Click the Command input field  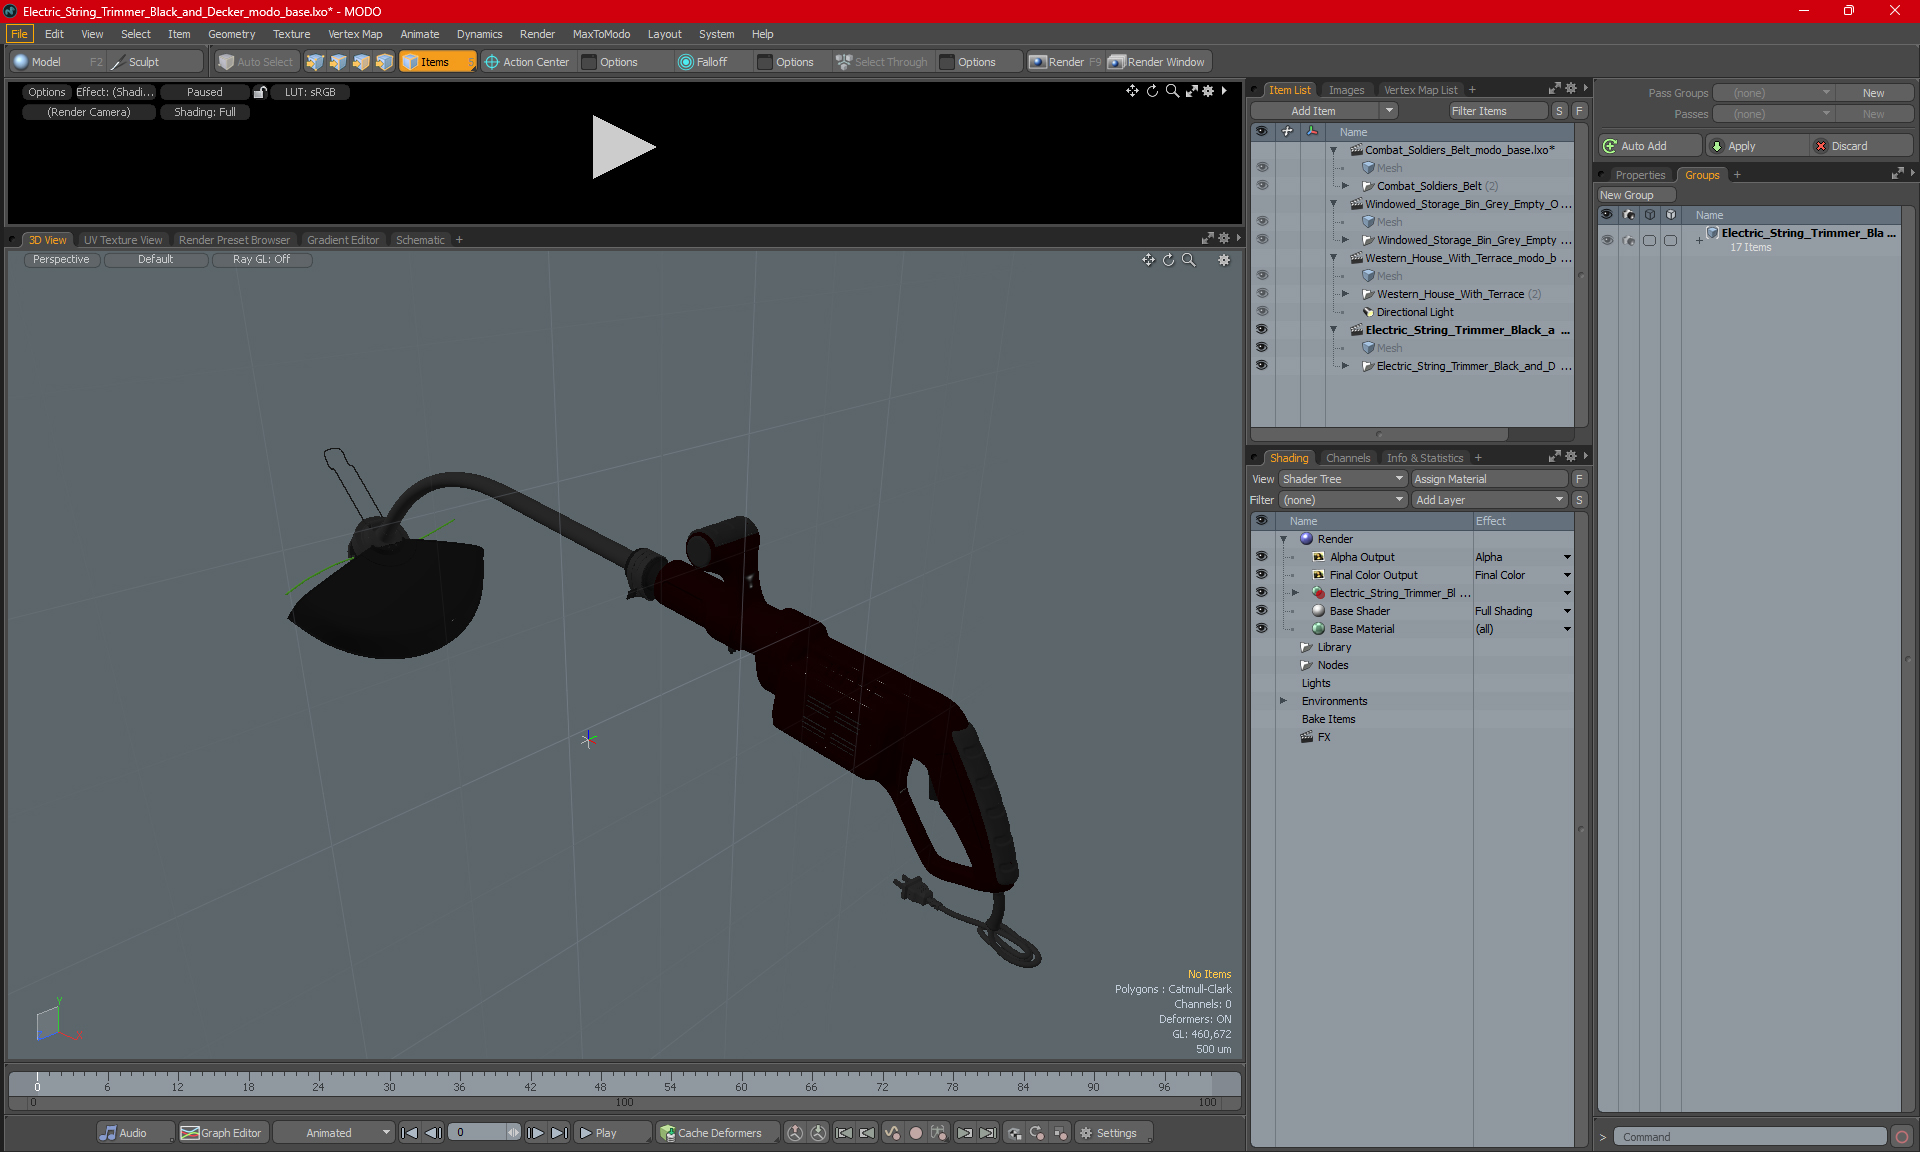(x=1752, y=1137)
